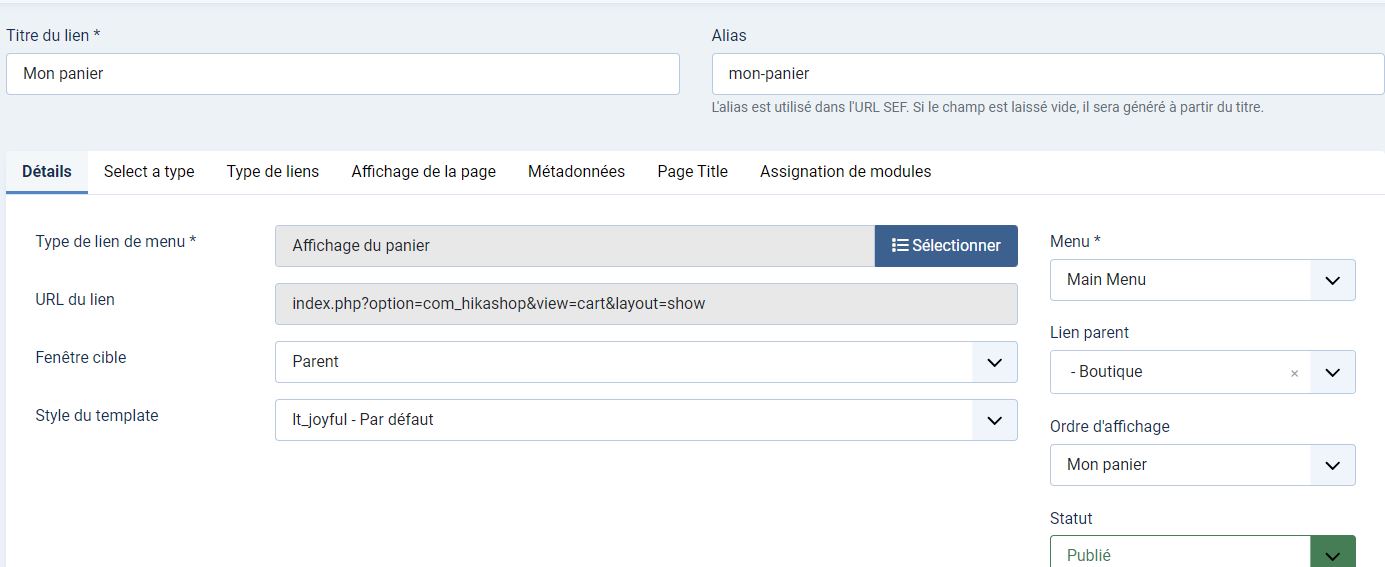Screen dimensions: 1385x567
Task: Expand the Menu dropdown set to Main Menu
Action: click(x=1202, y=280)
